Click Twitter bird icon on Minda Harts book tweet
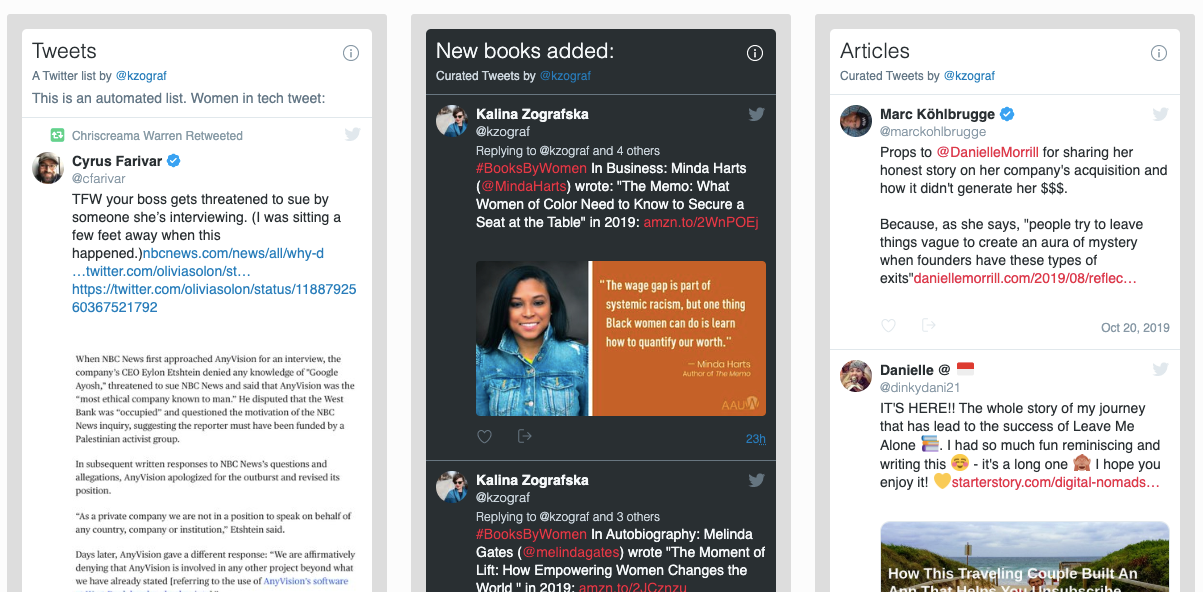Screen dimensions: 1203x592 point(757,114)
